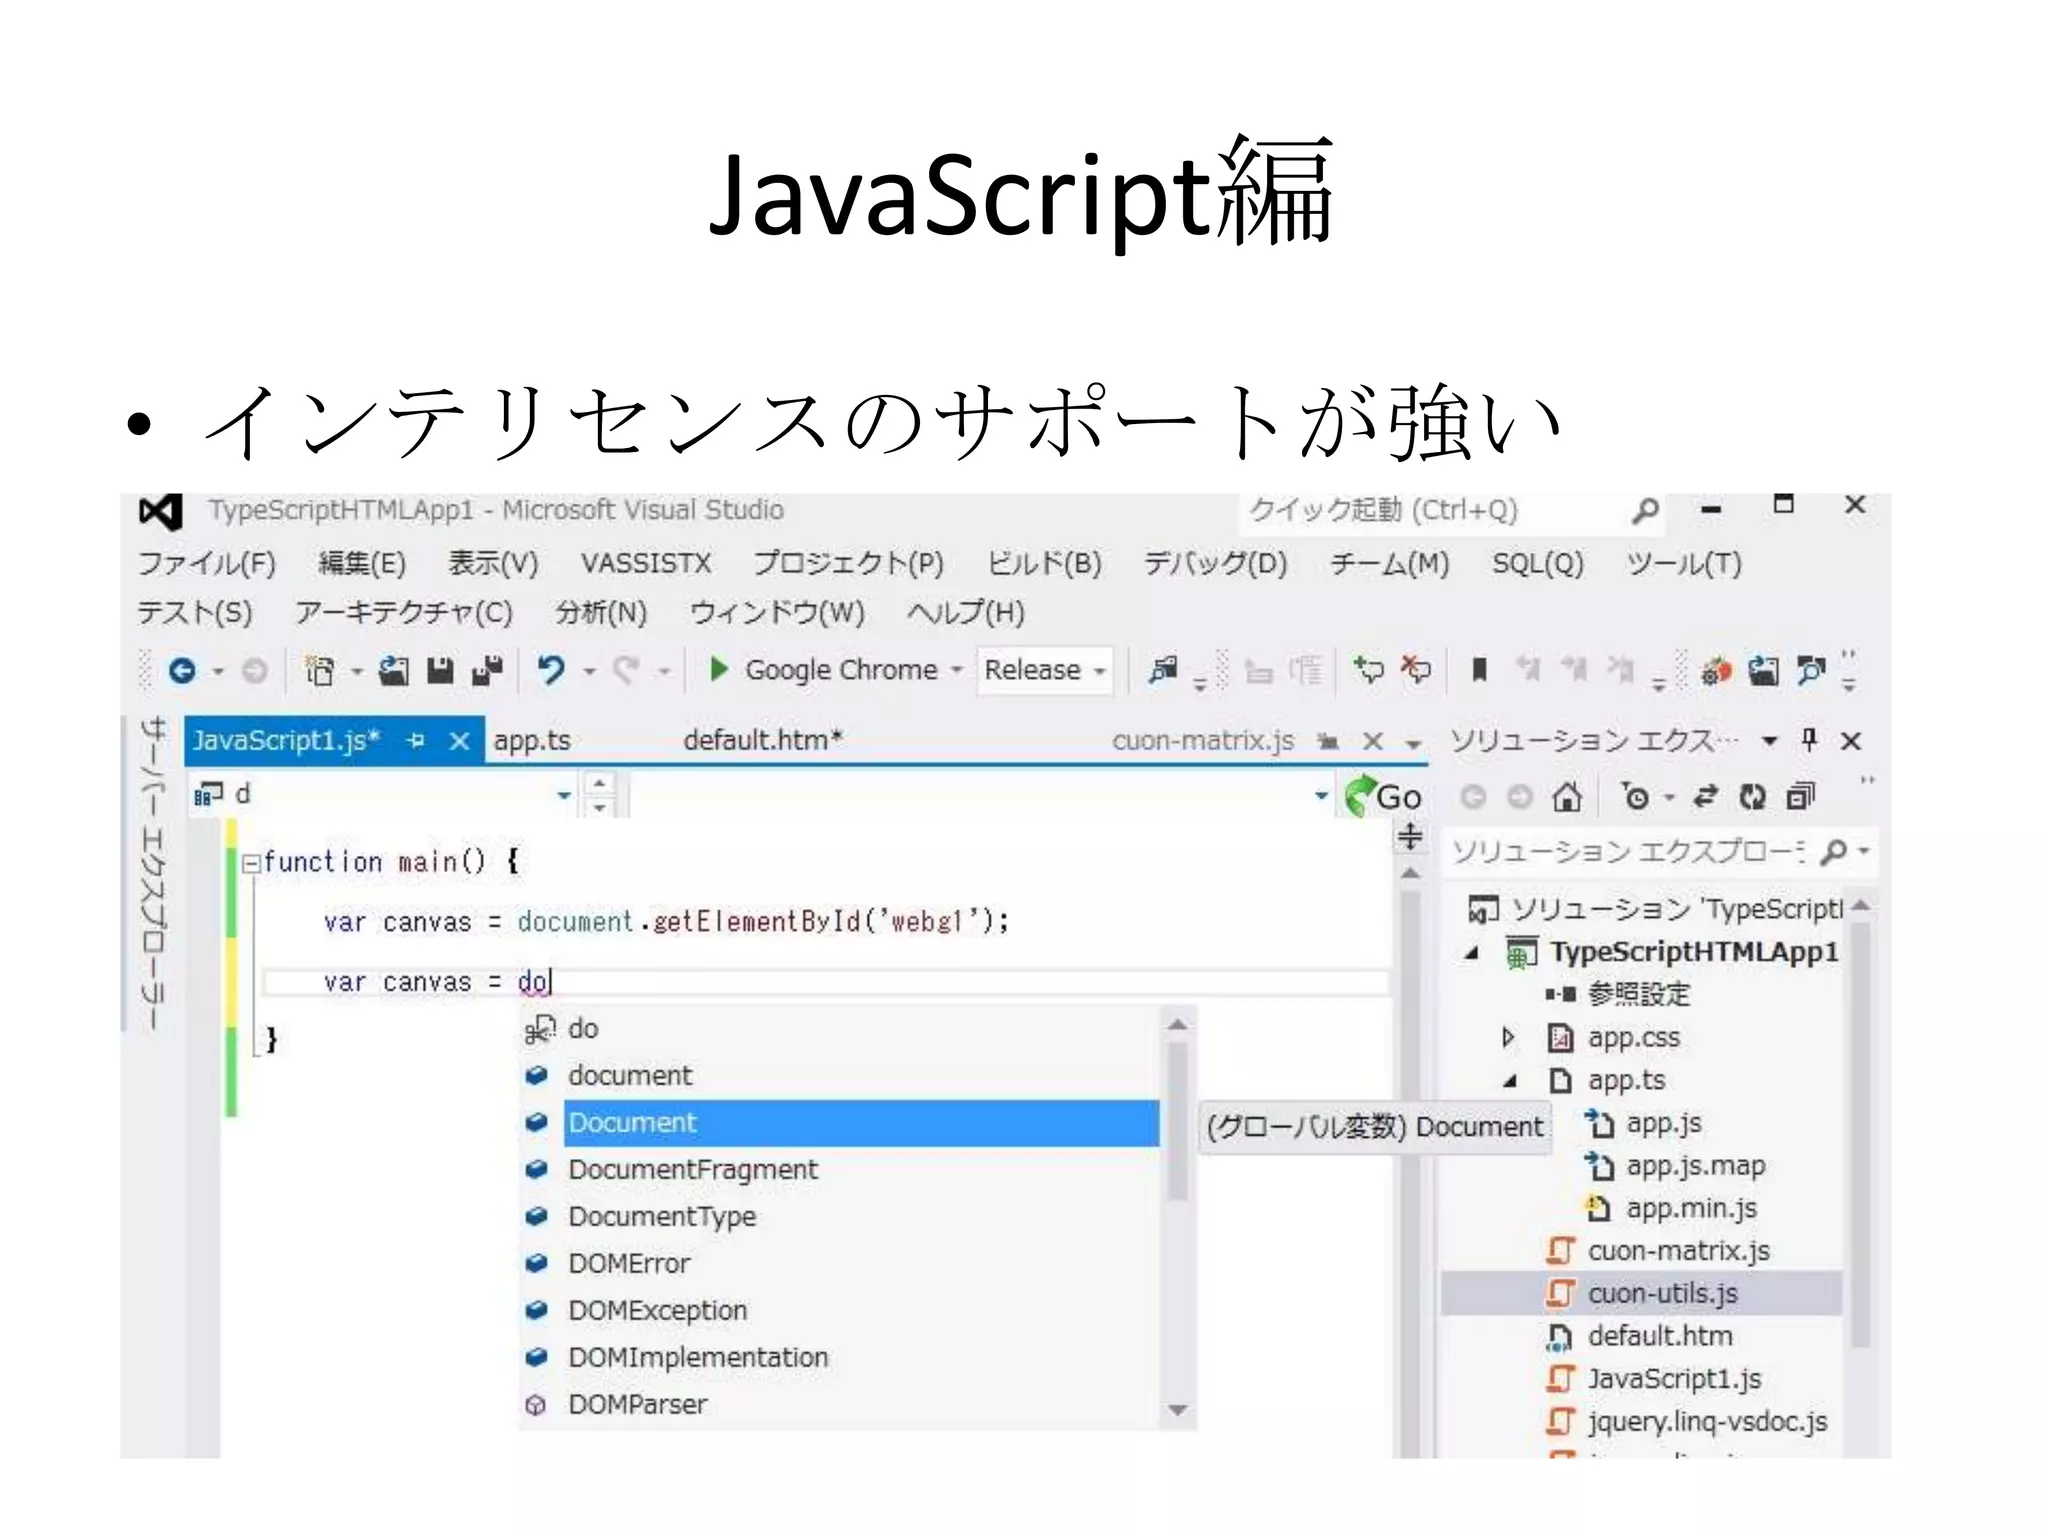Image resolution: width=2048 pixels, height=1536 pixels.
Task: Toggle auto-hide pin of Solution Explorer
Action: coord(1809,740)
